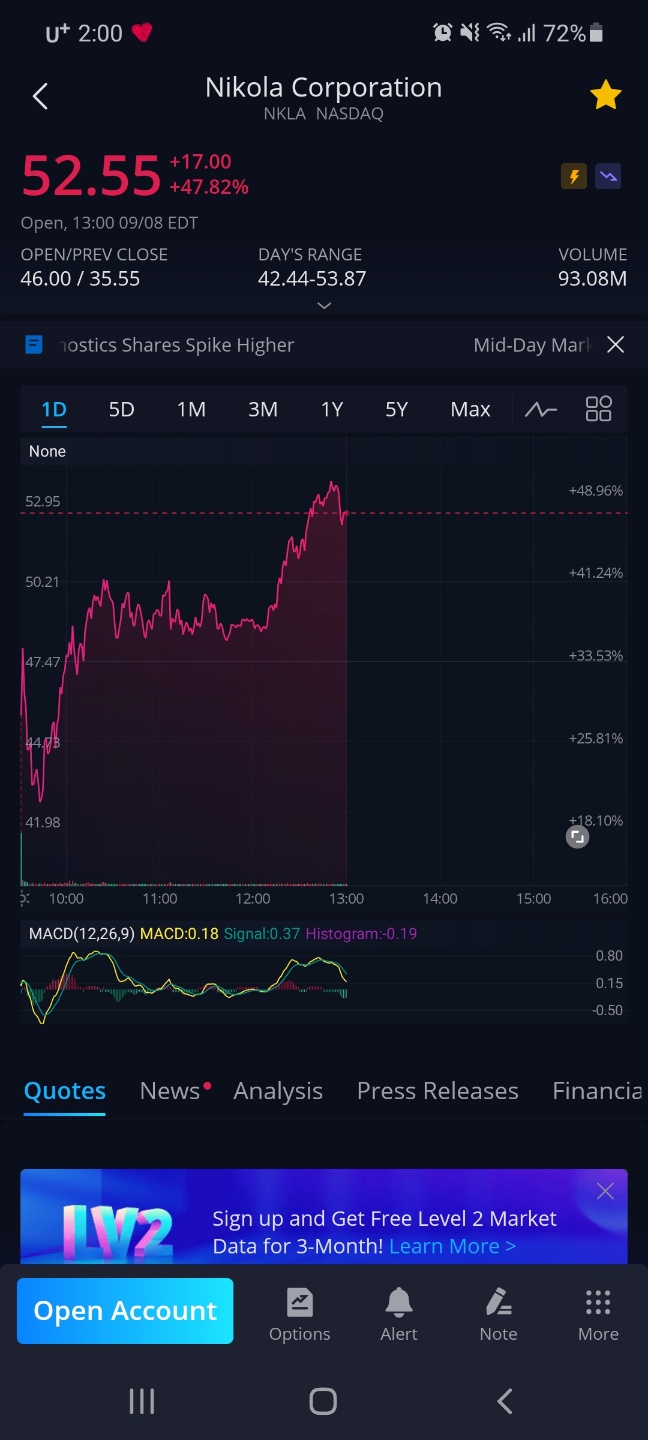
Task: Follow the Learn More link
Action: tap(453, 1246)
